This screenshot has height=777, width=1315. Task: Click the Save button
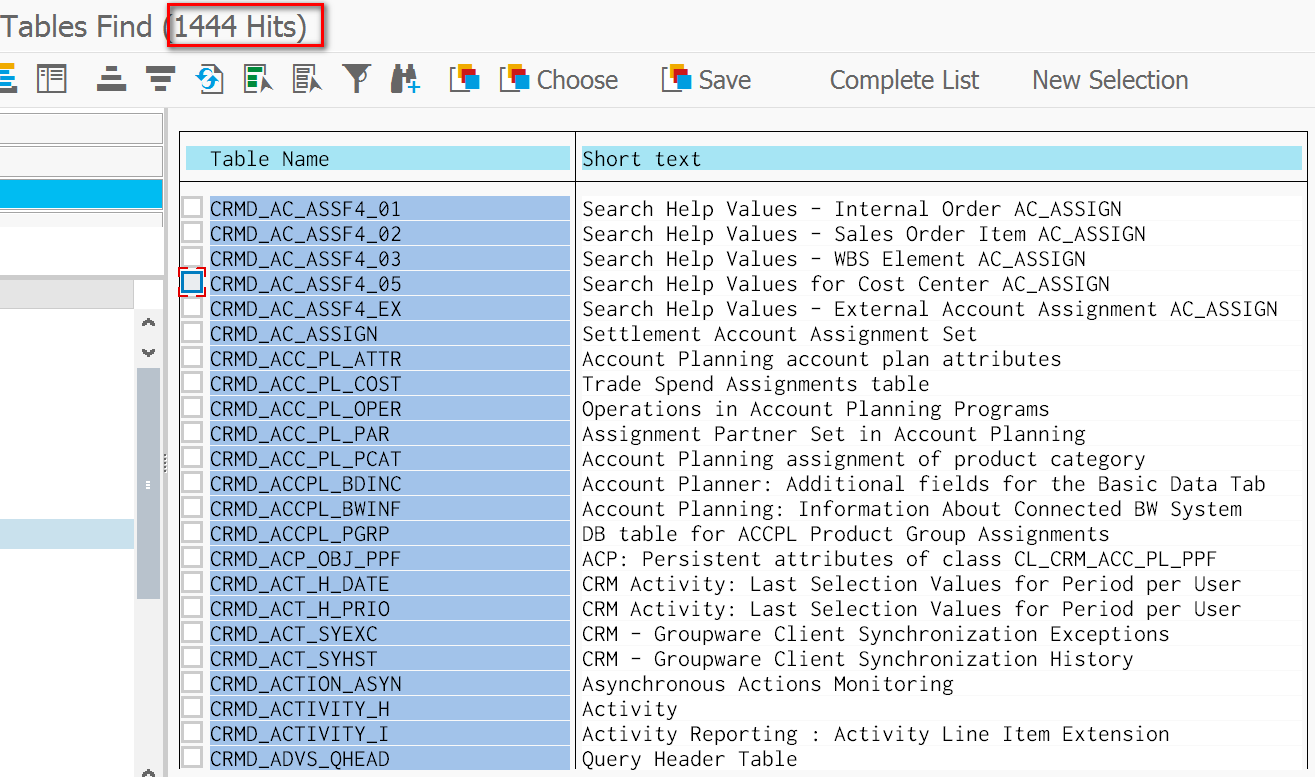pyautogui.click(x=706, y=80)
